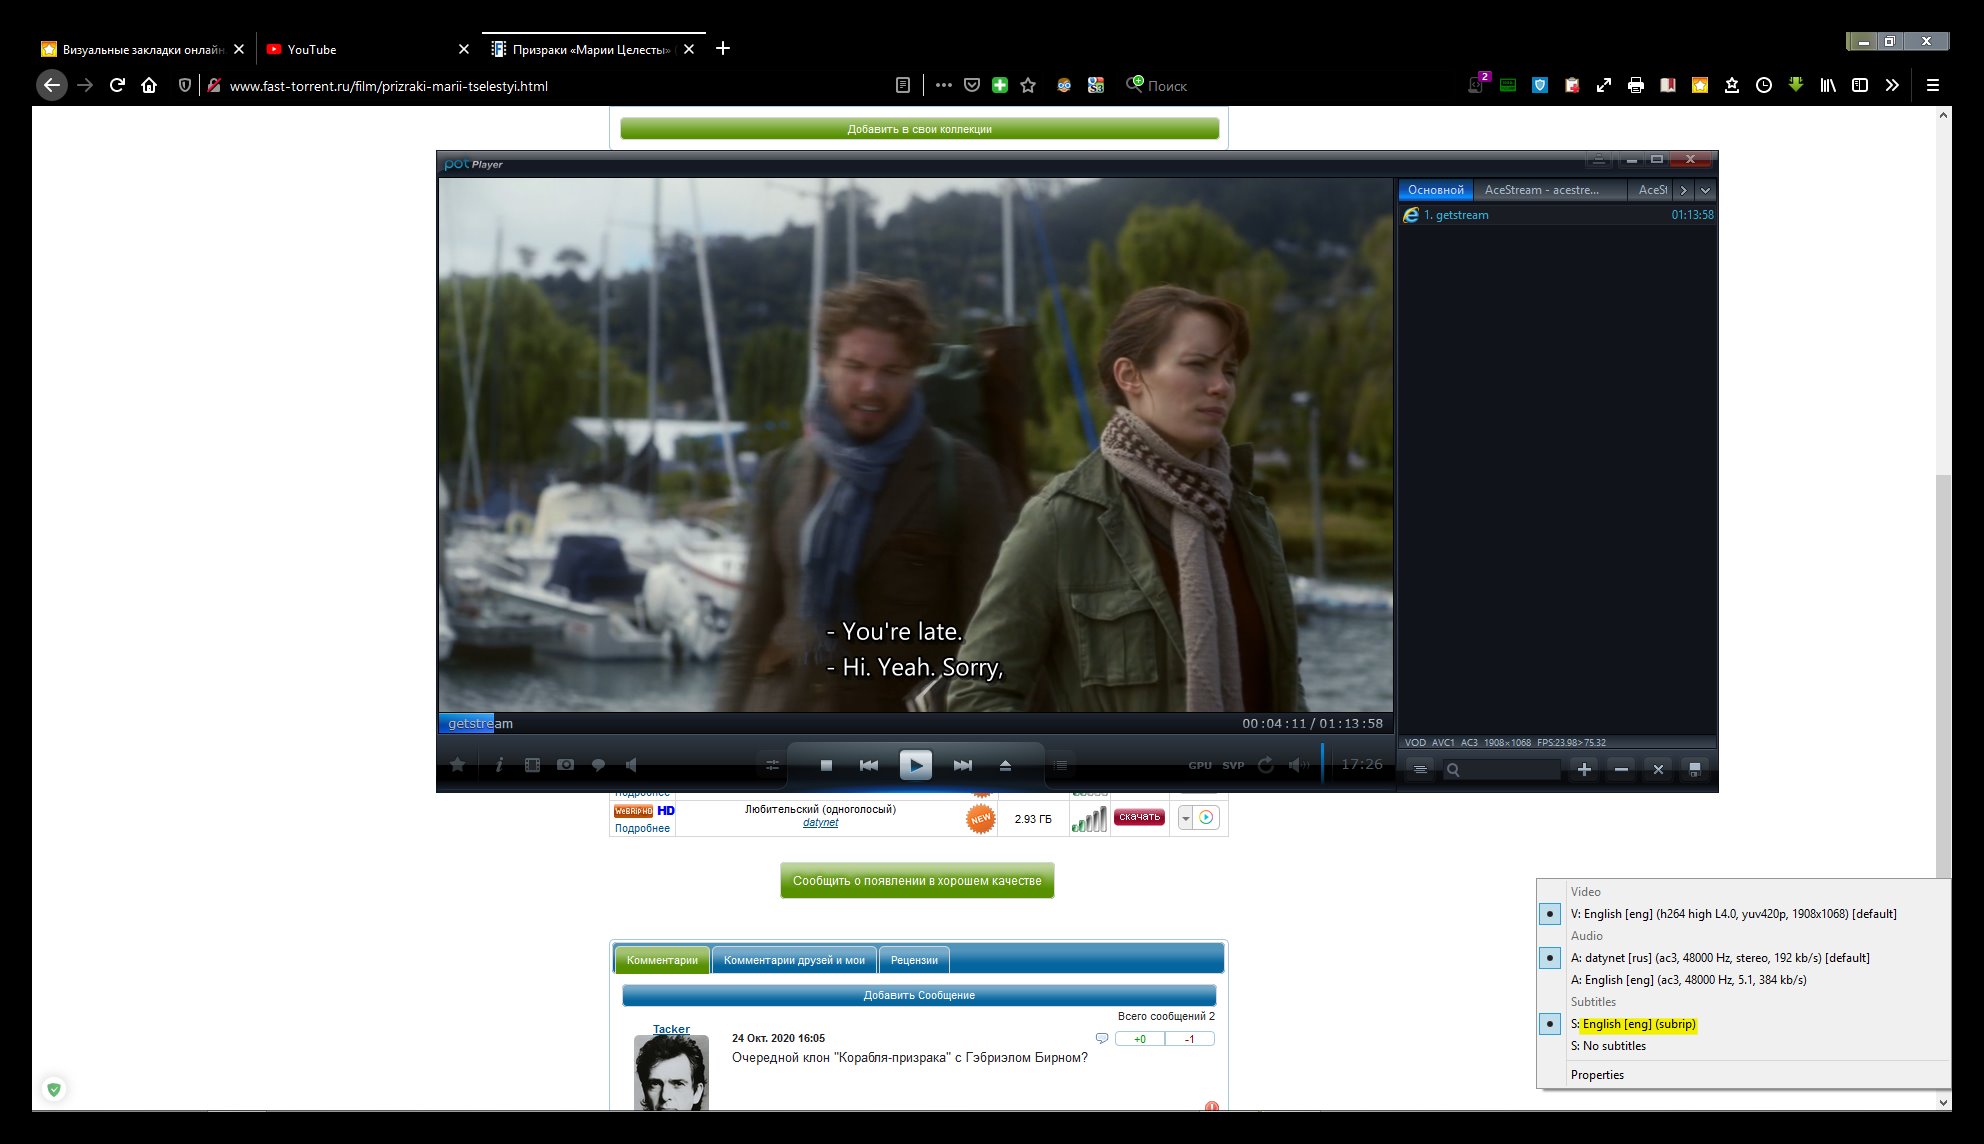Save the playlist with the disk icon
This screenshot has width=1984, height=1144.
[x=1694, y=769]
